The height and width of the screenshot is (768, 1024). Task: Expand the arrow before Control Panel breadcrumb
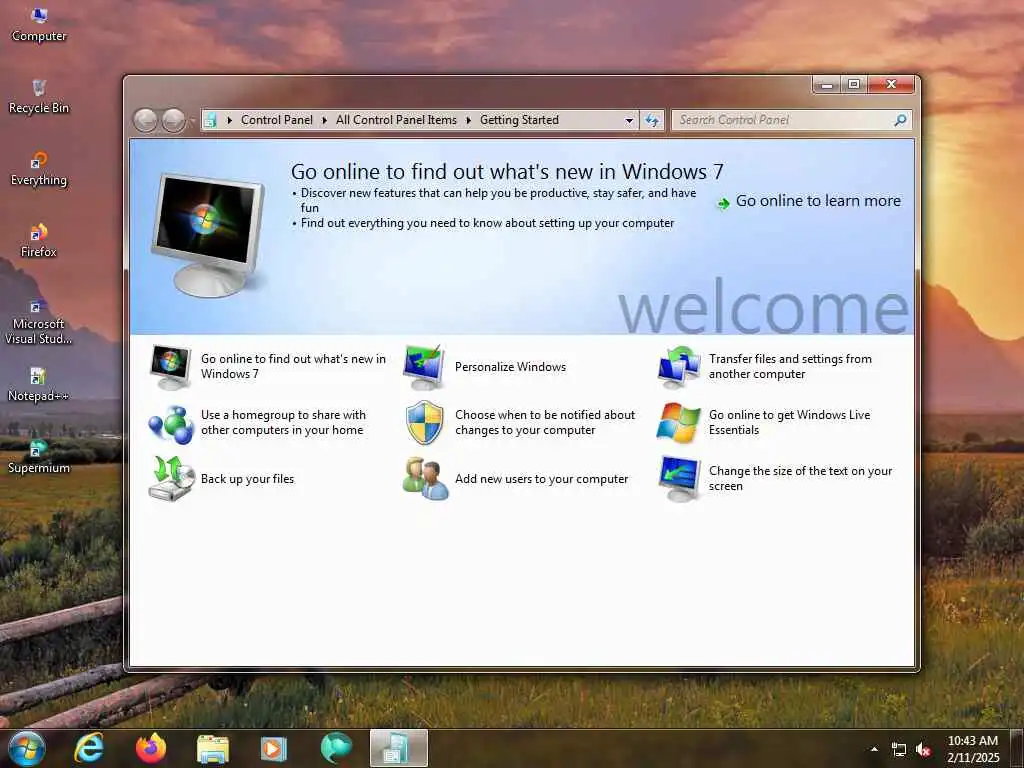229,120
